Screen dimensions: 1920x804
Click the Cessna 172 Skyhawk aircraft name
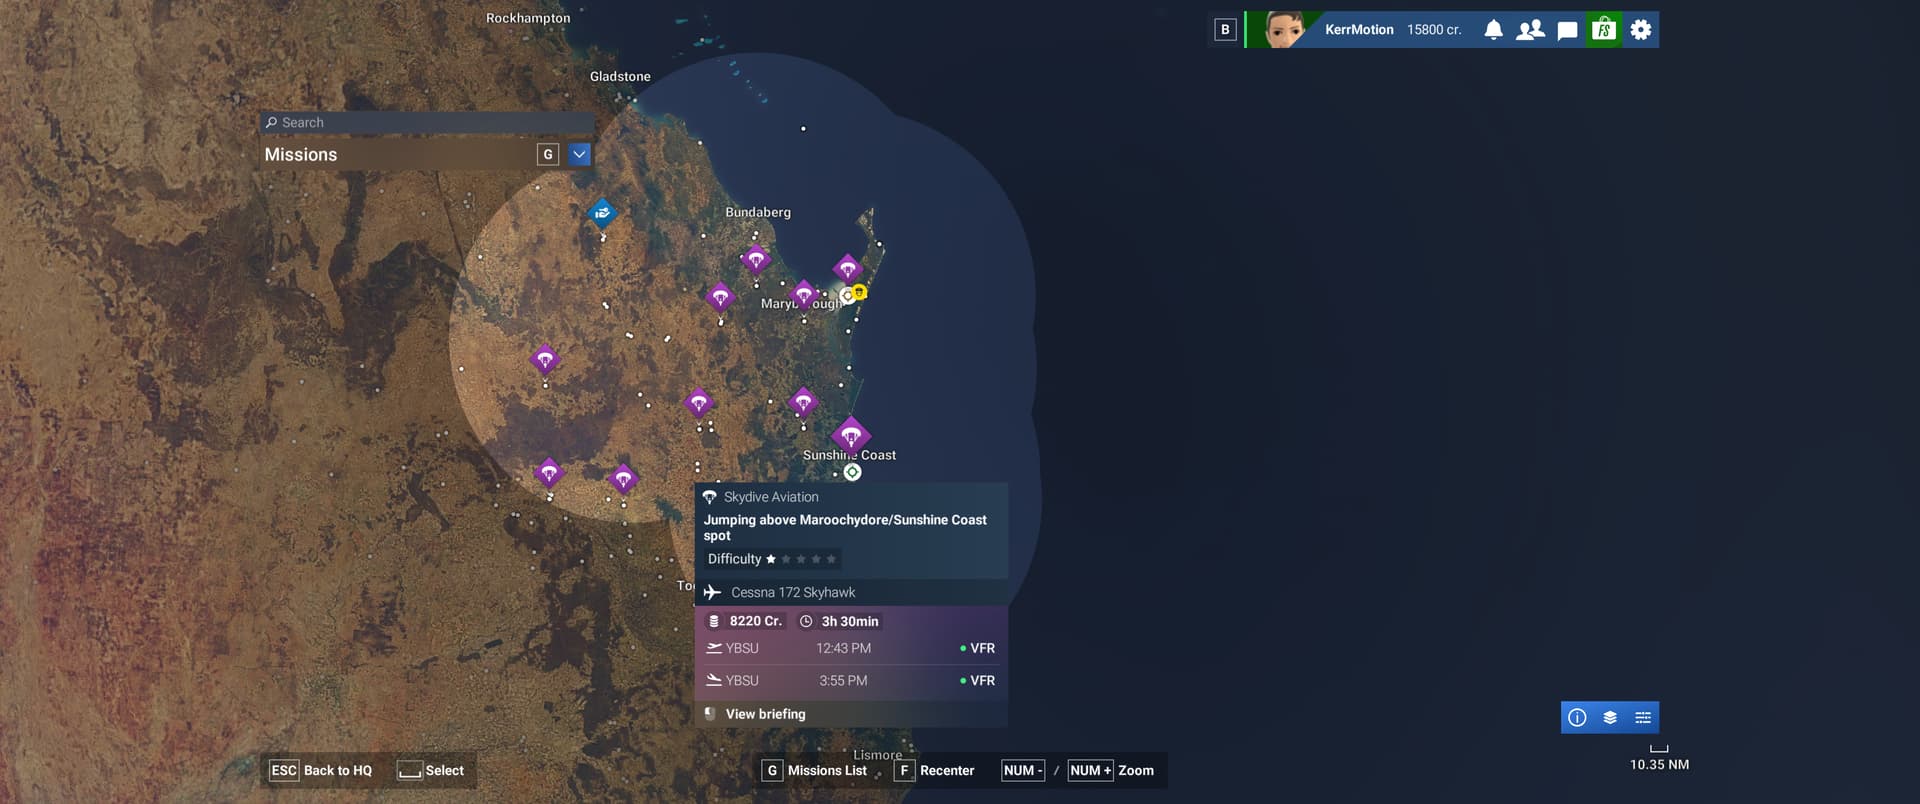click(793, 592)
